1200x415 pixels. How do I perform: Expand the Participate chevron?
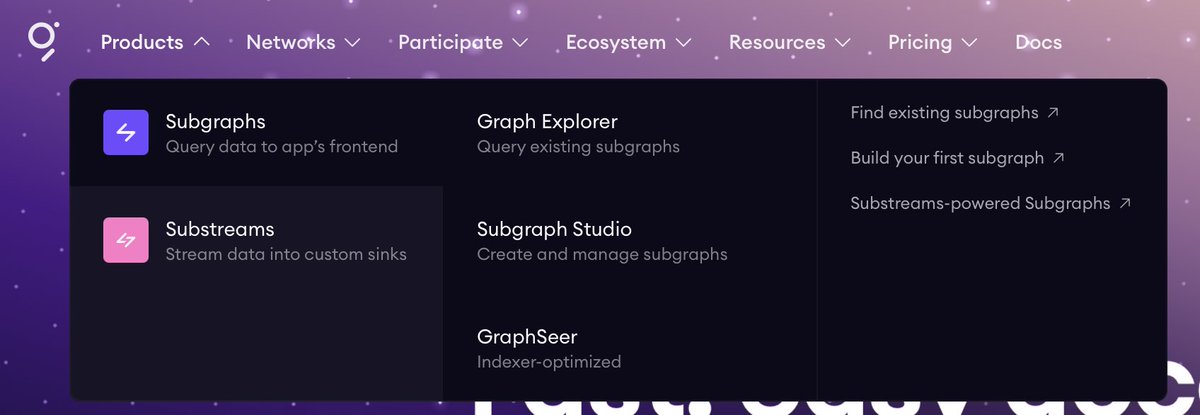(x=519, y=43)
